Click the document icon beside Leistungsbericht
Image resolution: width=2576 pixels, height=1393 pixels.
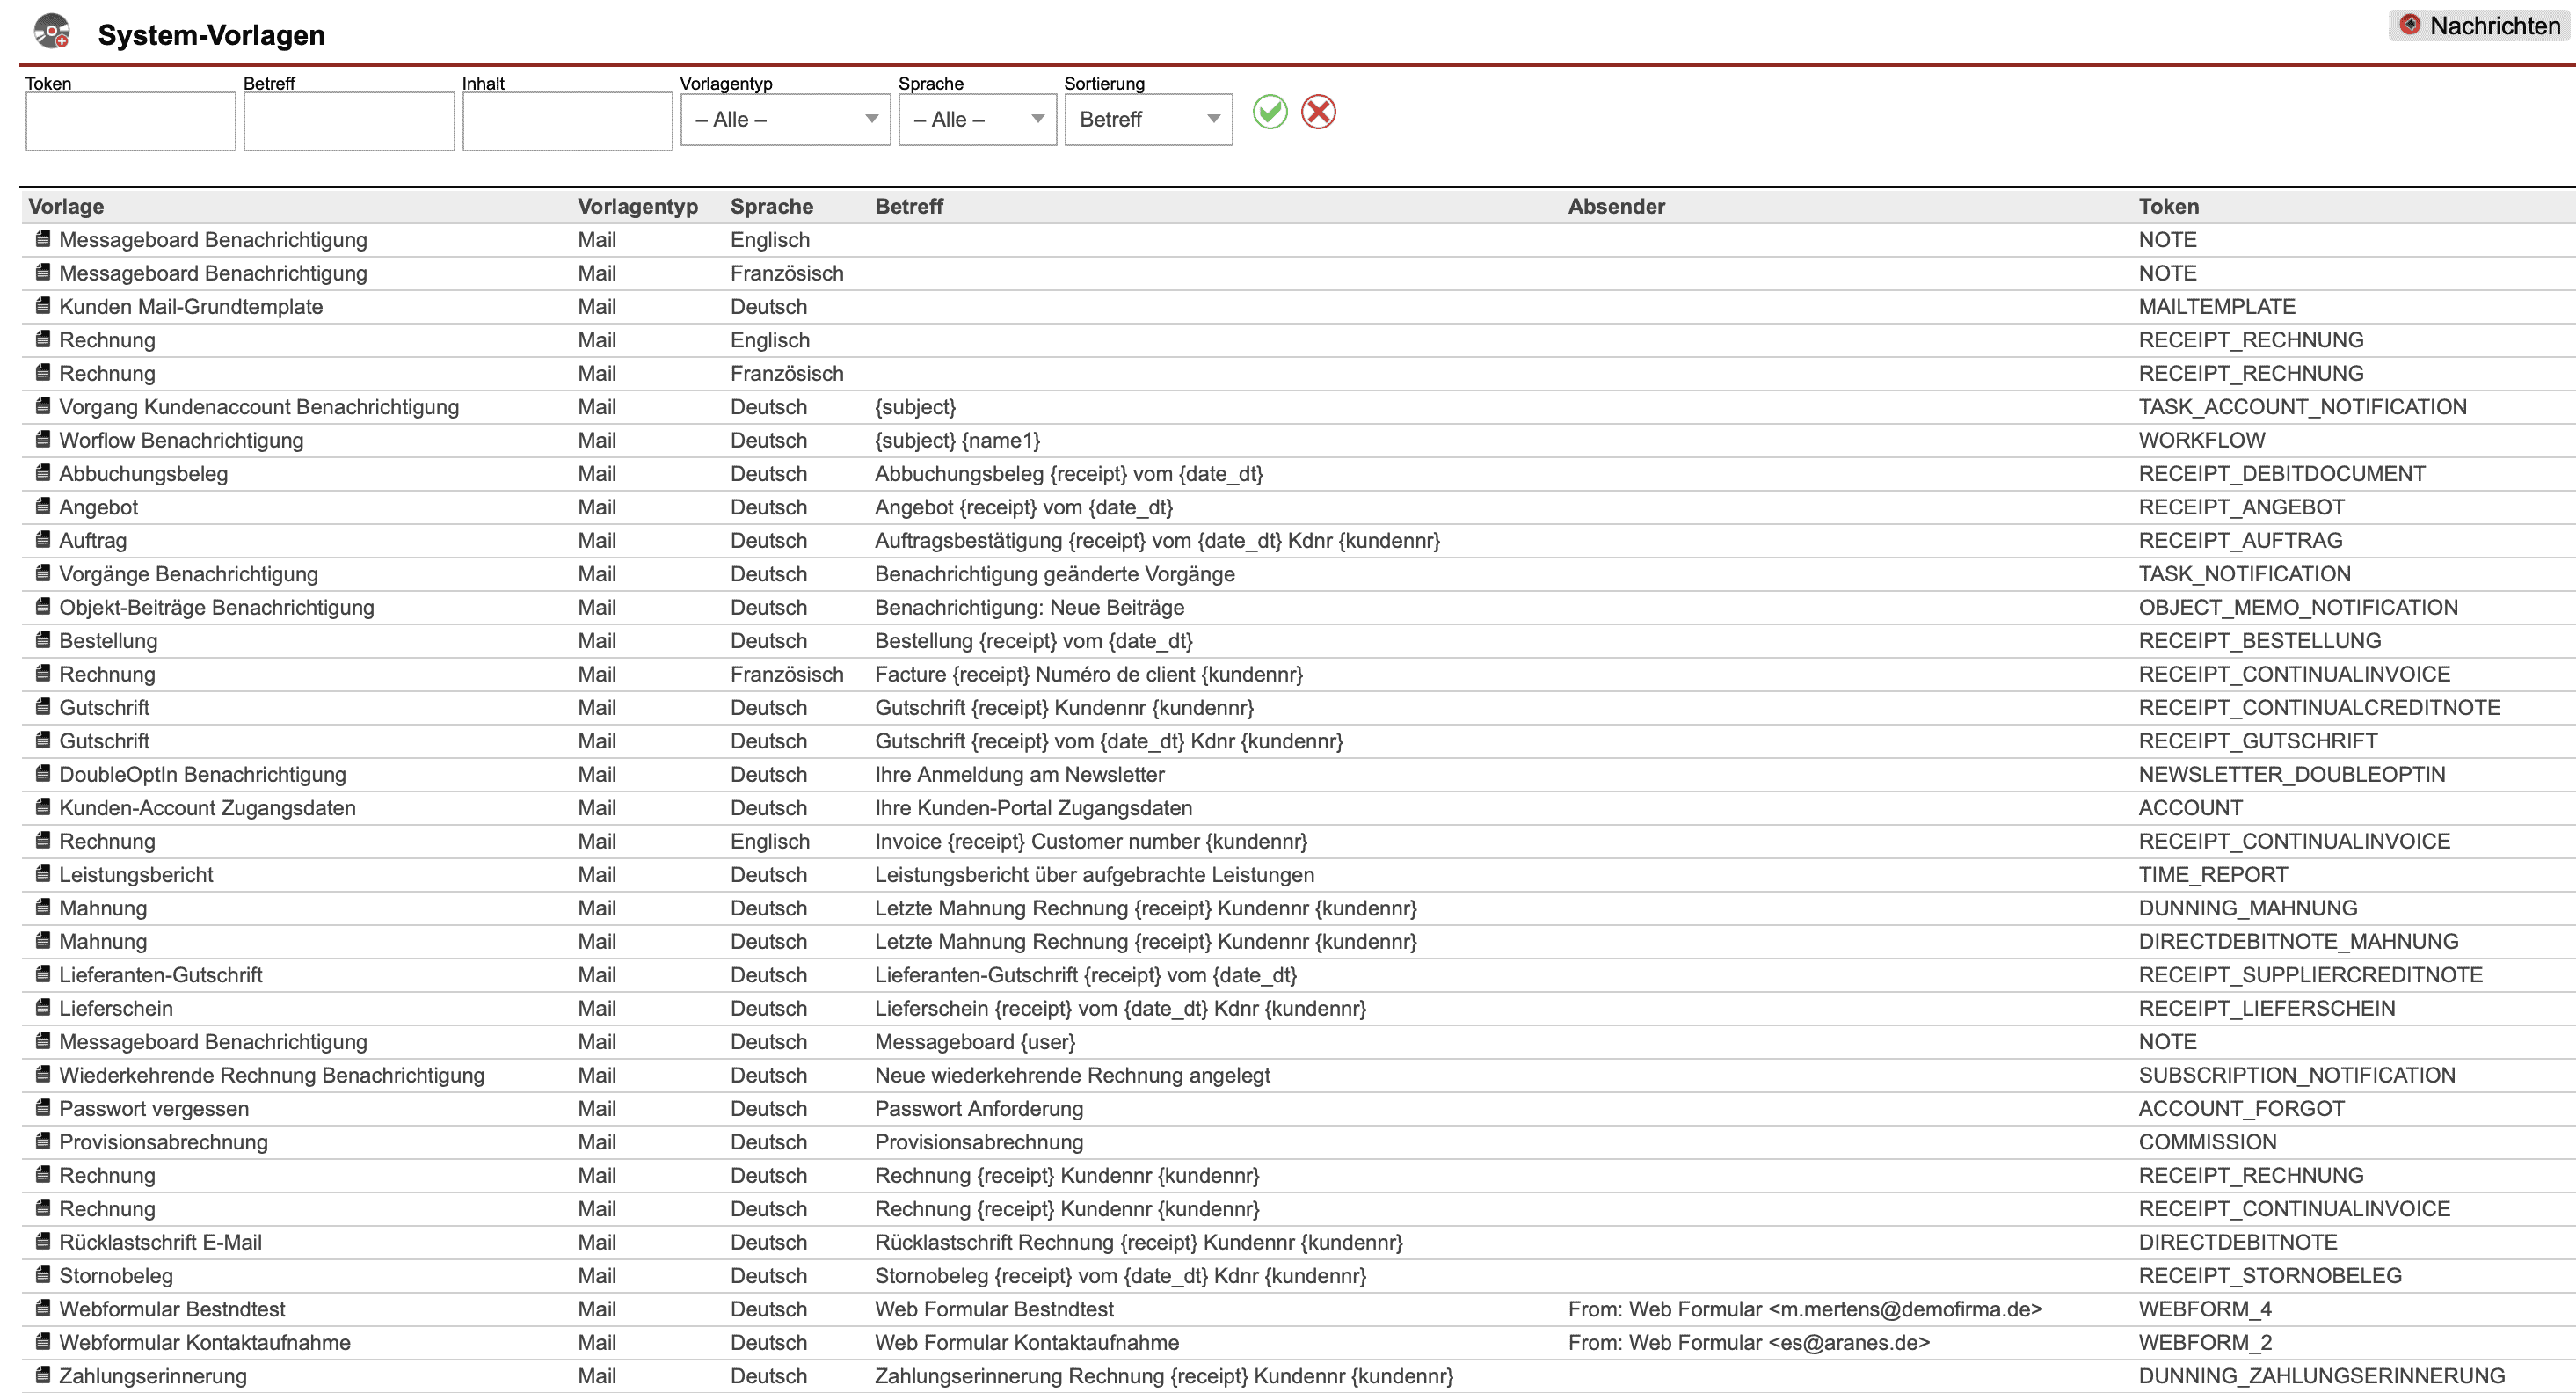(43, 874)
